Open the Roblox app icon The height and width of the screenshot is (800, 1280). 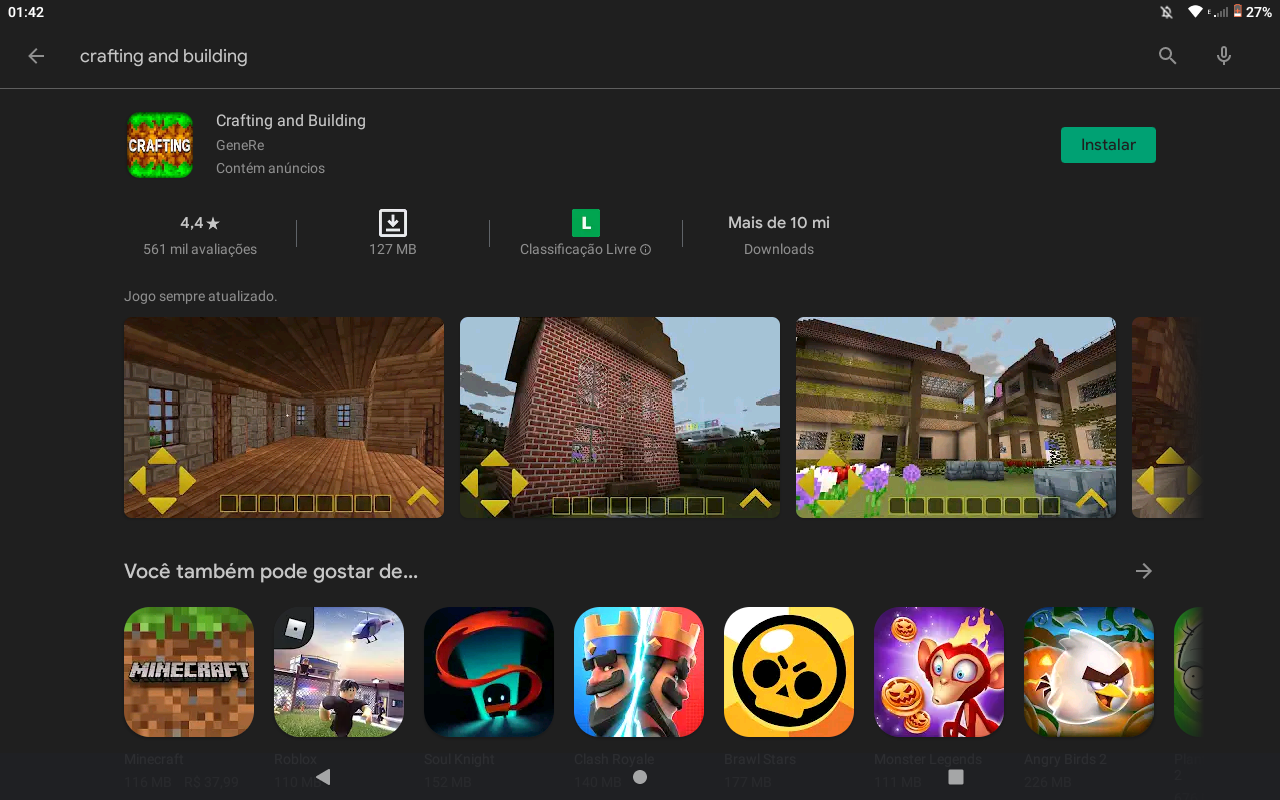(339, 672)
